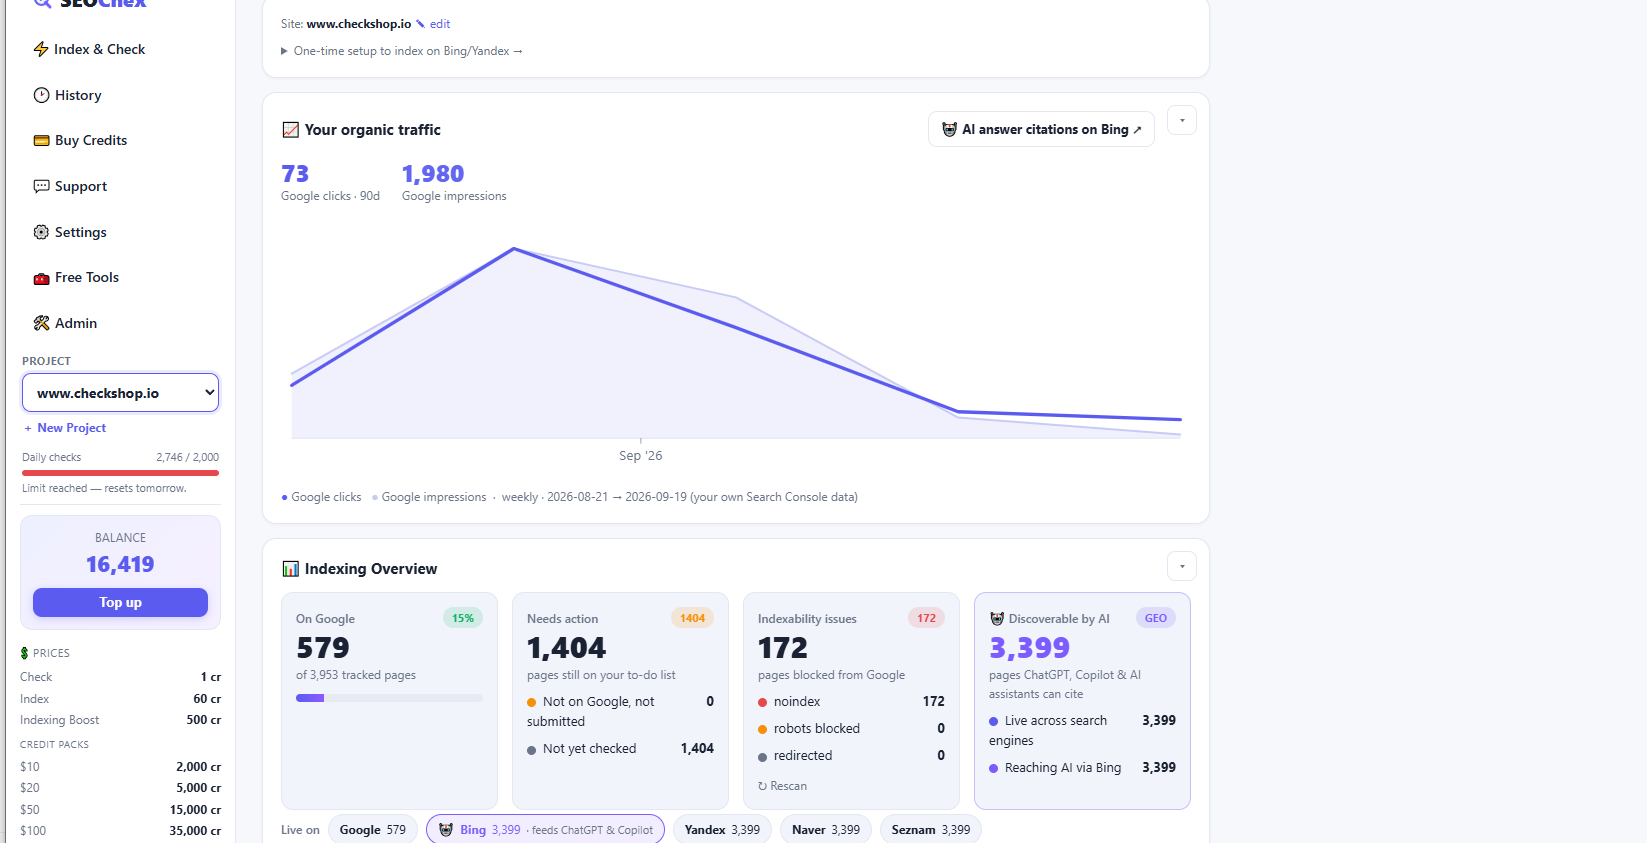Click the Admin wrench icon

(41, 323)
